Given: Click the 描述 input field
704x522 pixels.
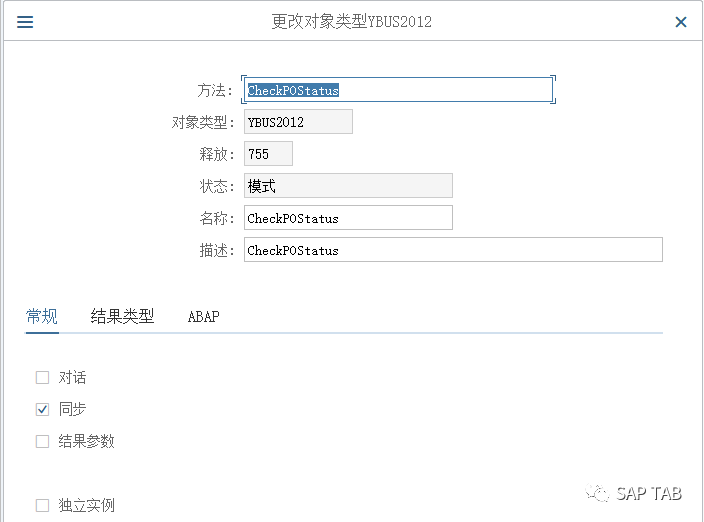Looking at the screenshot, I should [453, 250].
